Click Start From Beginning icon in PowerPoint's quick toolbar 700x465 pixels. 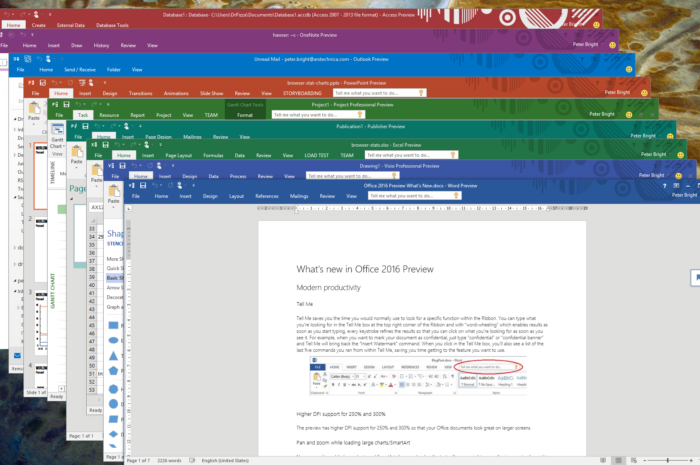pyautogui.click(x=82, y=83)
